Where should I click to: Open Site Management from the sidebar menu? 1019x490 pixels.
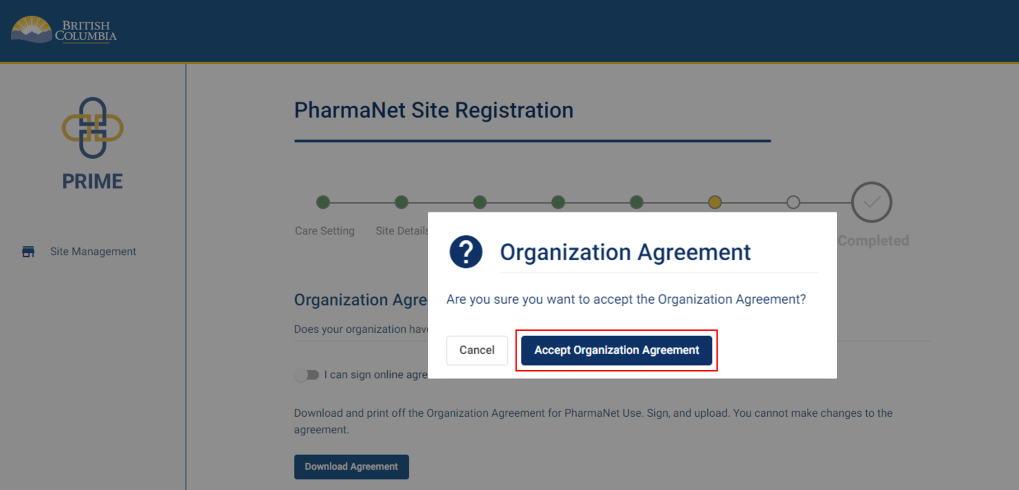click(93, 252)
